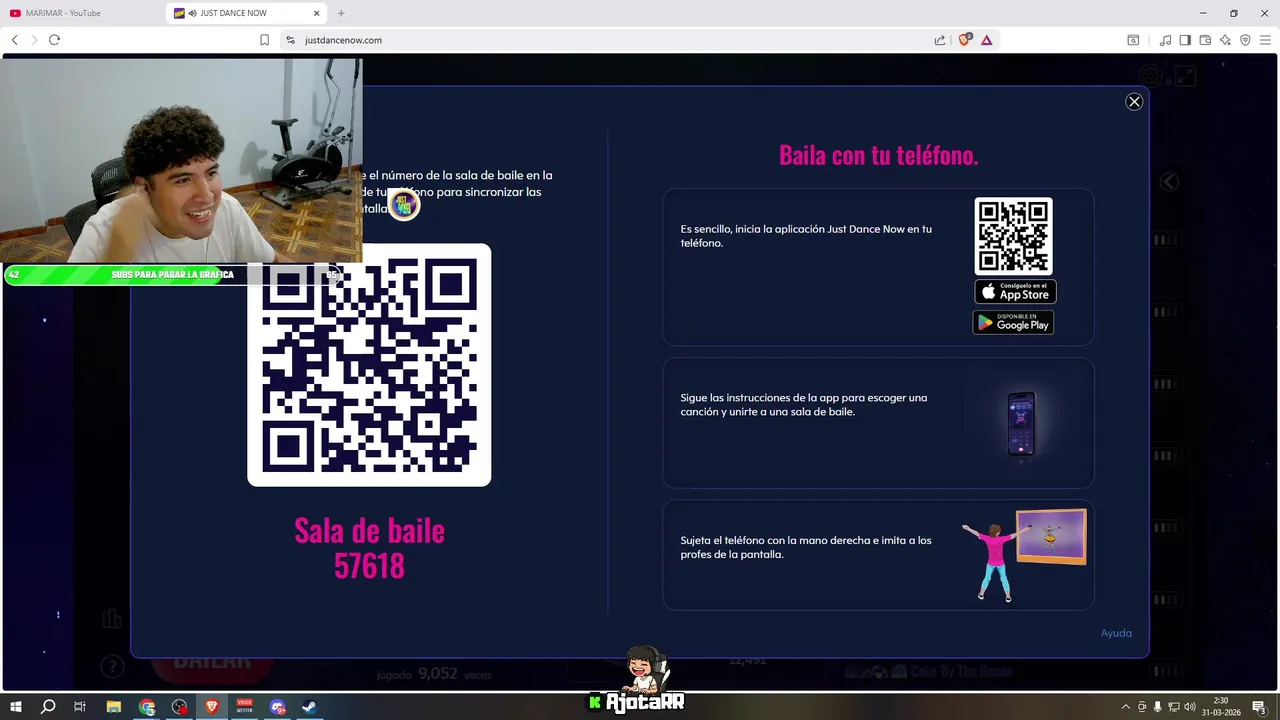Click the large dance room QR code
1280x720 pixels.
(x=369, y=365)
